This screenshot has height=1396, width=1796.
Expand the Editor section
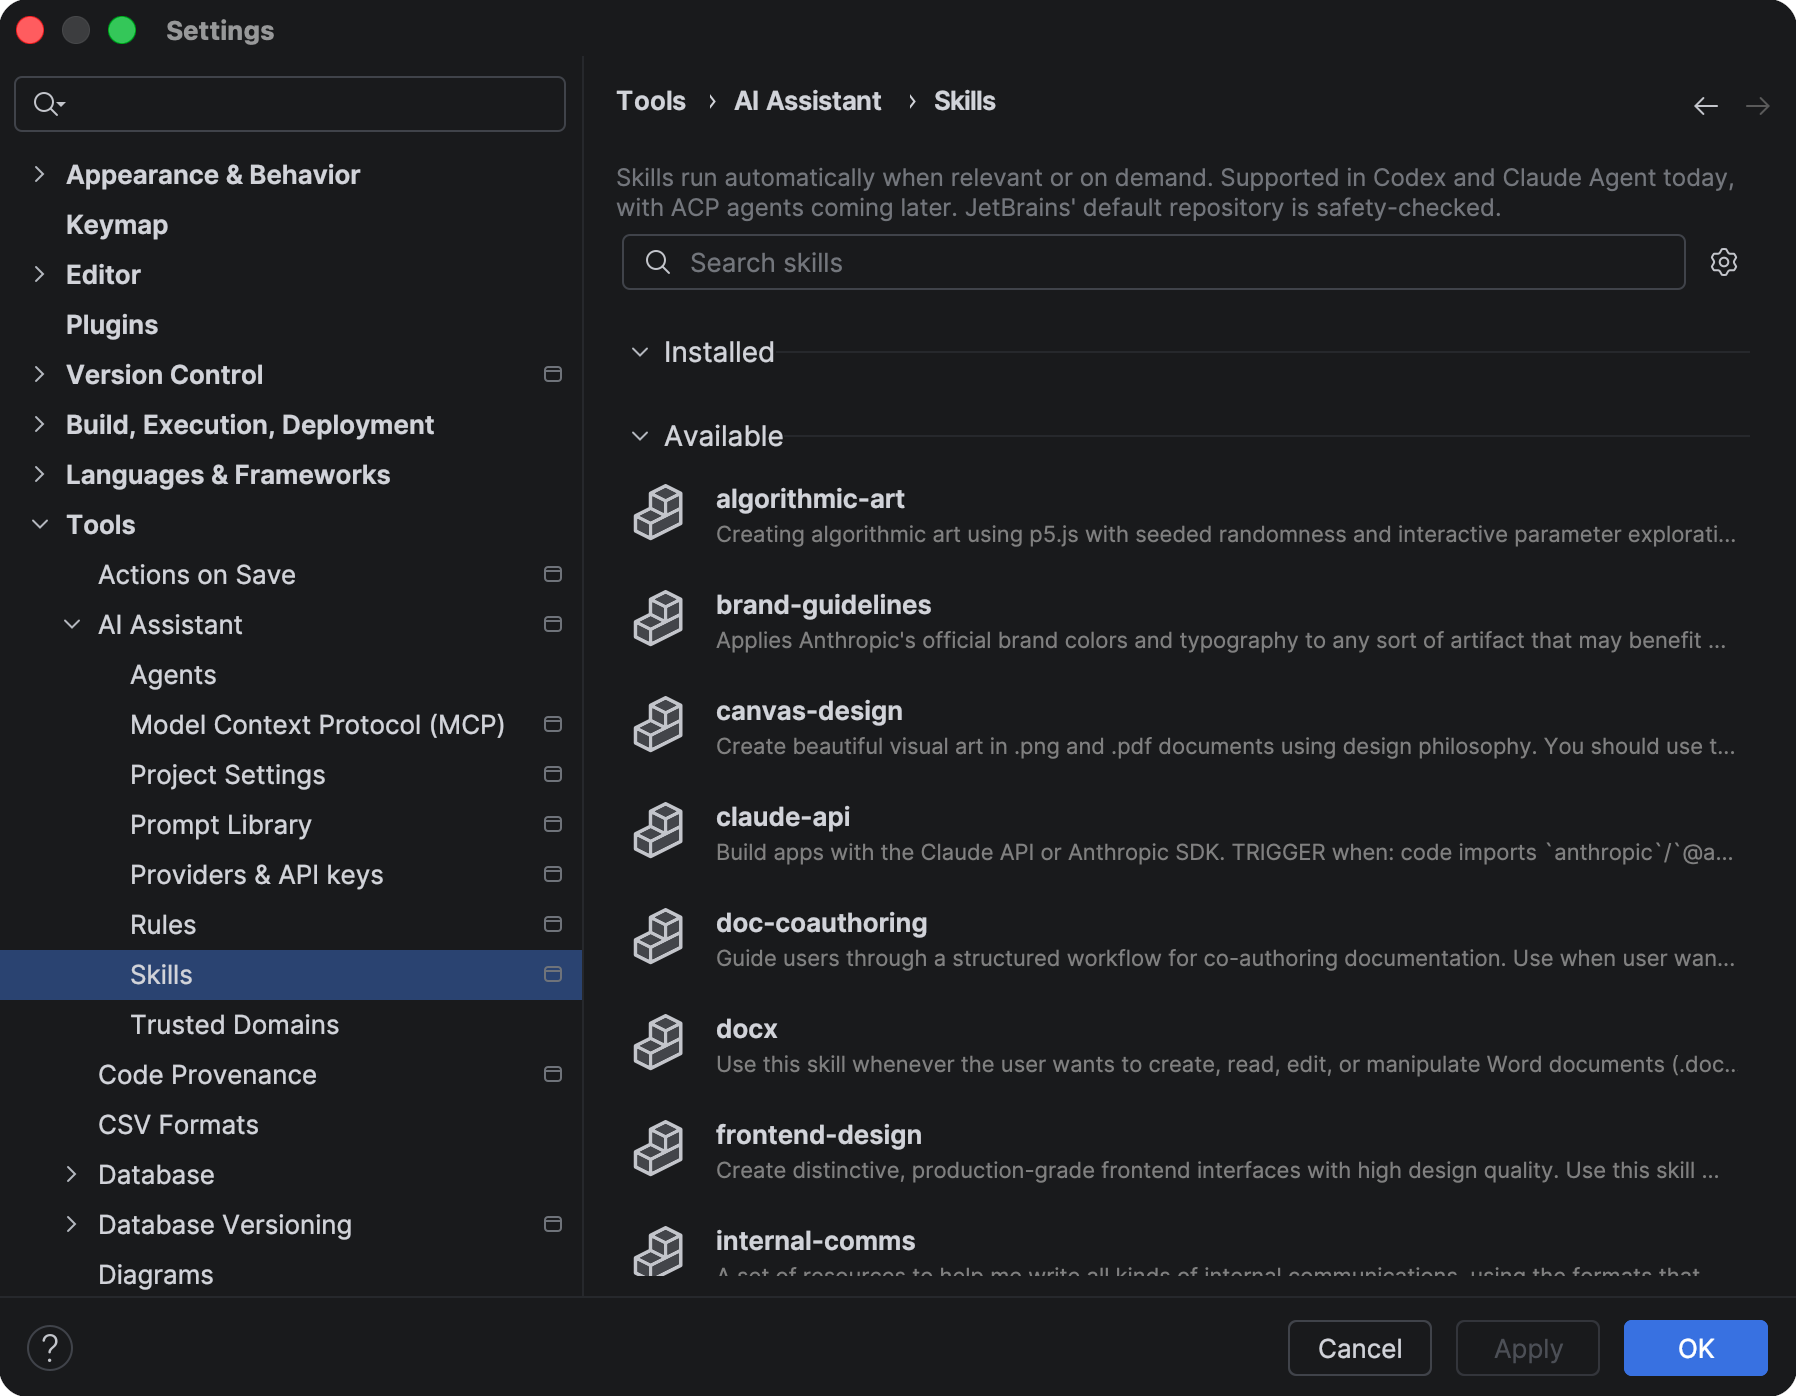click(39, 274)
